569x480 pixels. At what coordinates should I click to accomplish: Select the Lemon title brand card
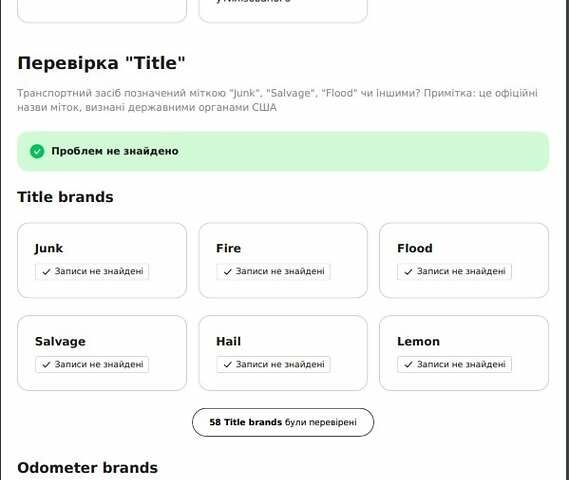(464, 353)
